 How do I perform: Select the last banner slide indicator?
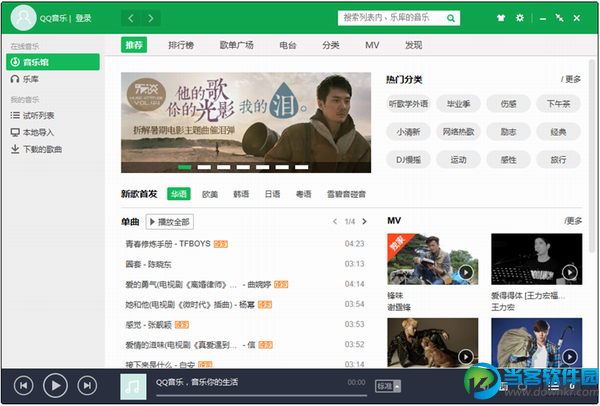click(302, 167)
